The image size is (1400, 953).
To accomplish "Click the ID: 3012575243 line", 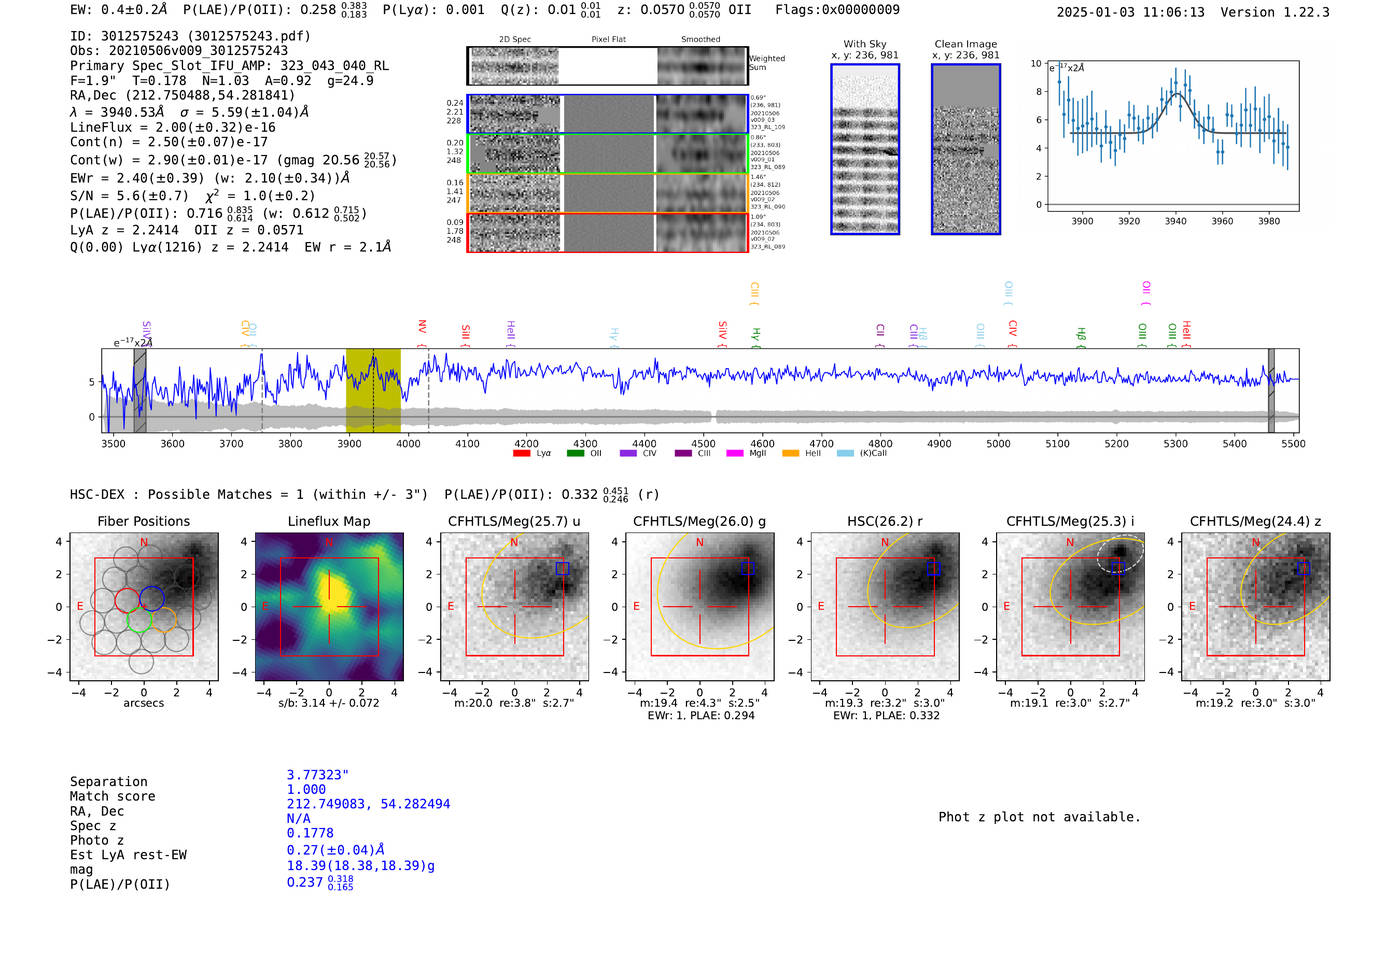I will (190, 36).
